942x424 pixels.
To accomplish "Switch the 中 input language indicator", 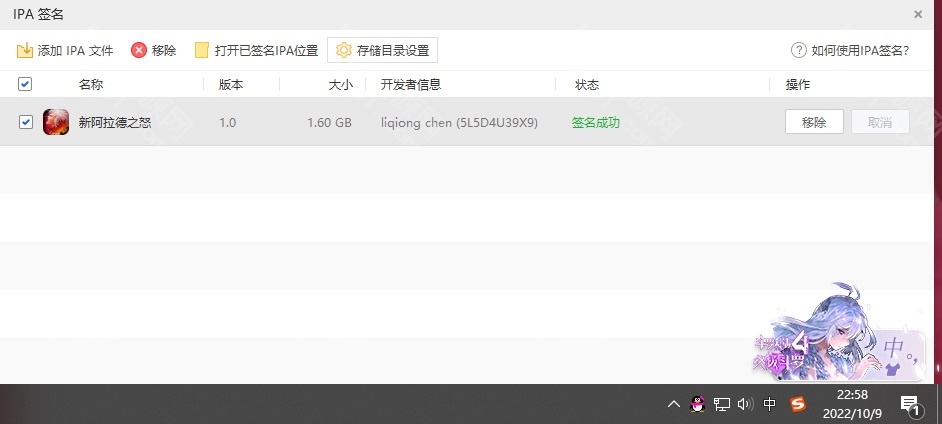I will (x=770, y=404).
